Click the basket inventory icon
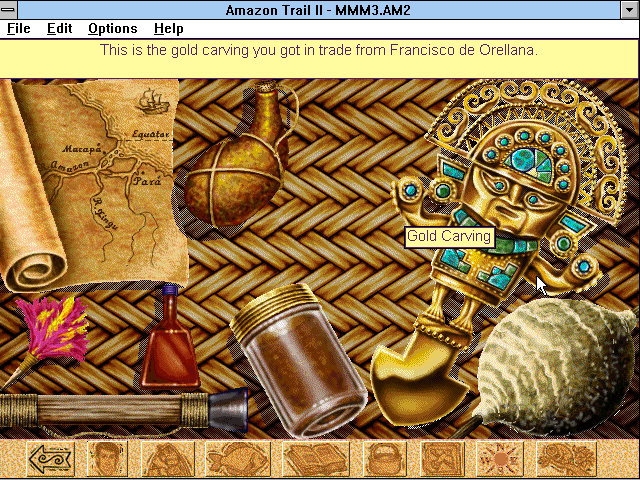This screenshot has width=640, height=480. [384, 459]
